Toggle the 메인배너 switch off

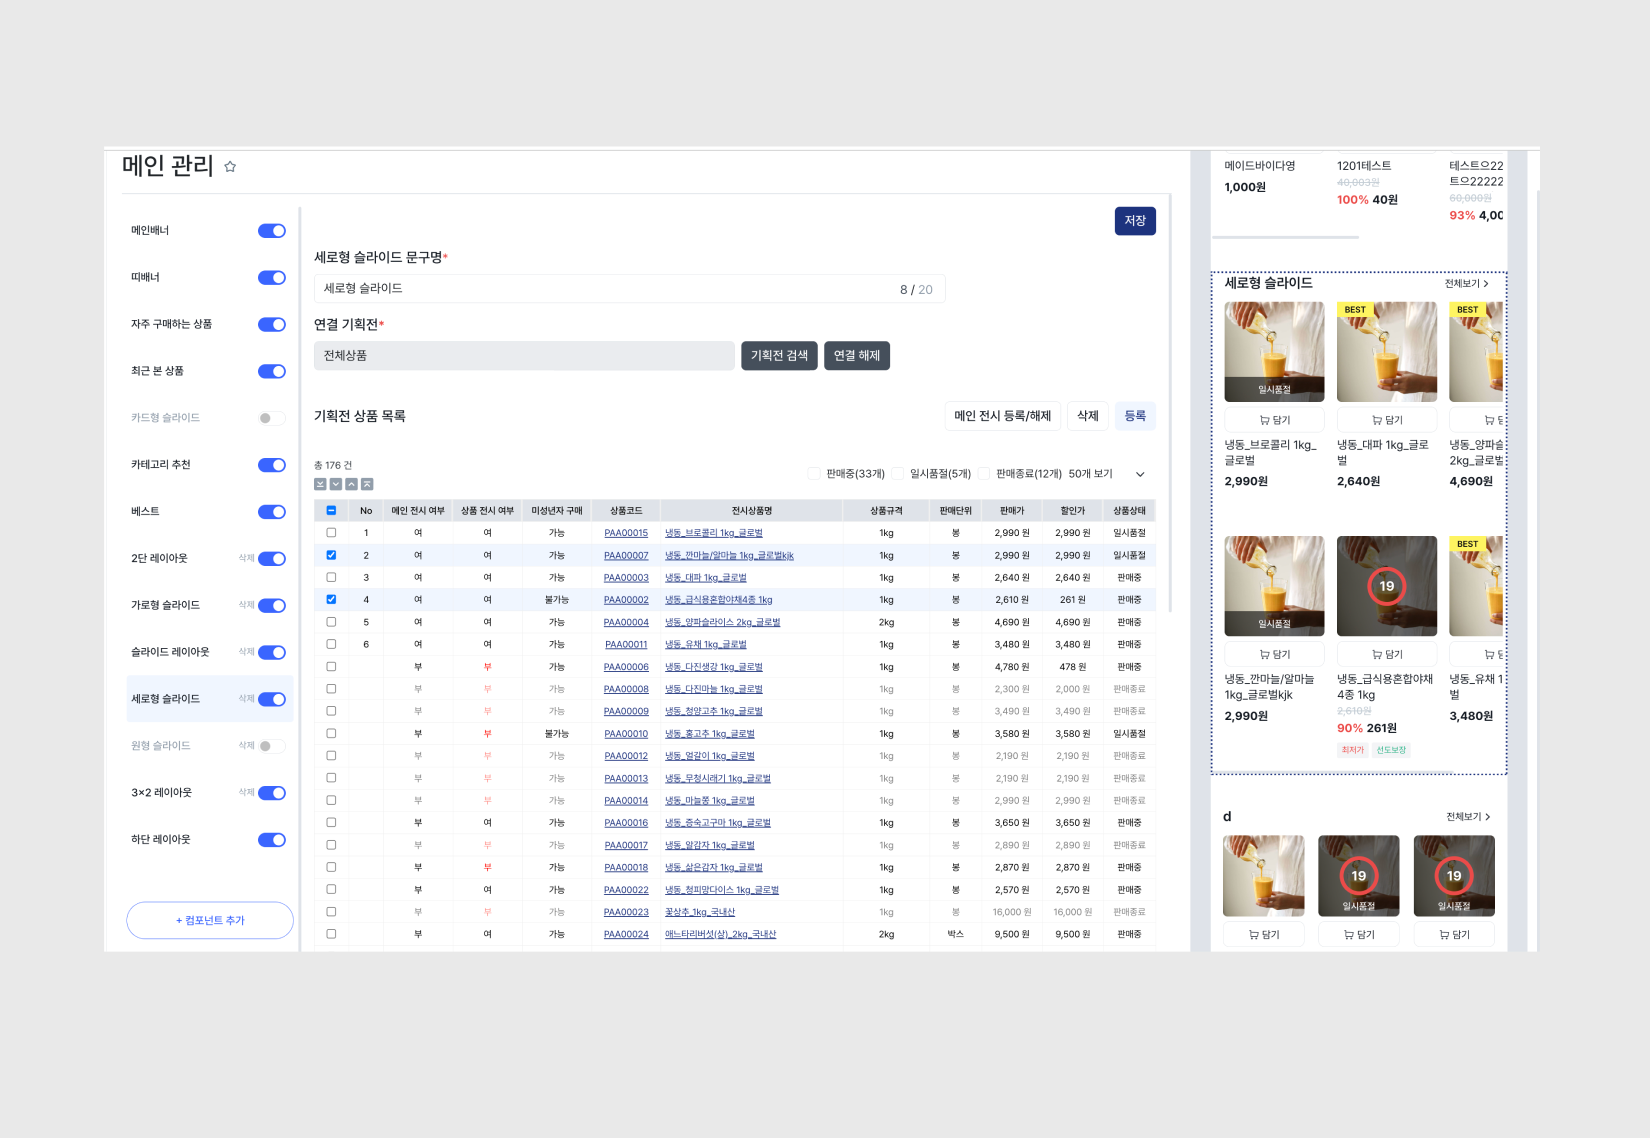point(271,231)
